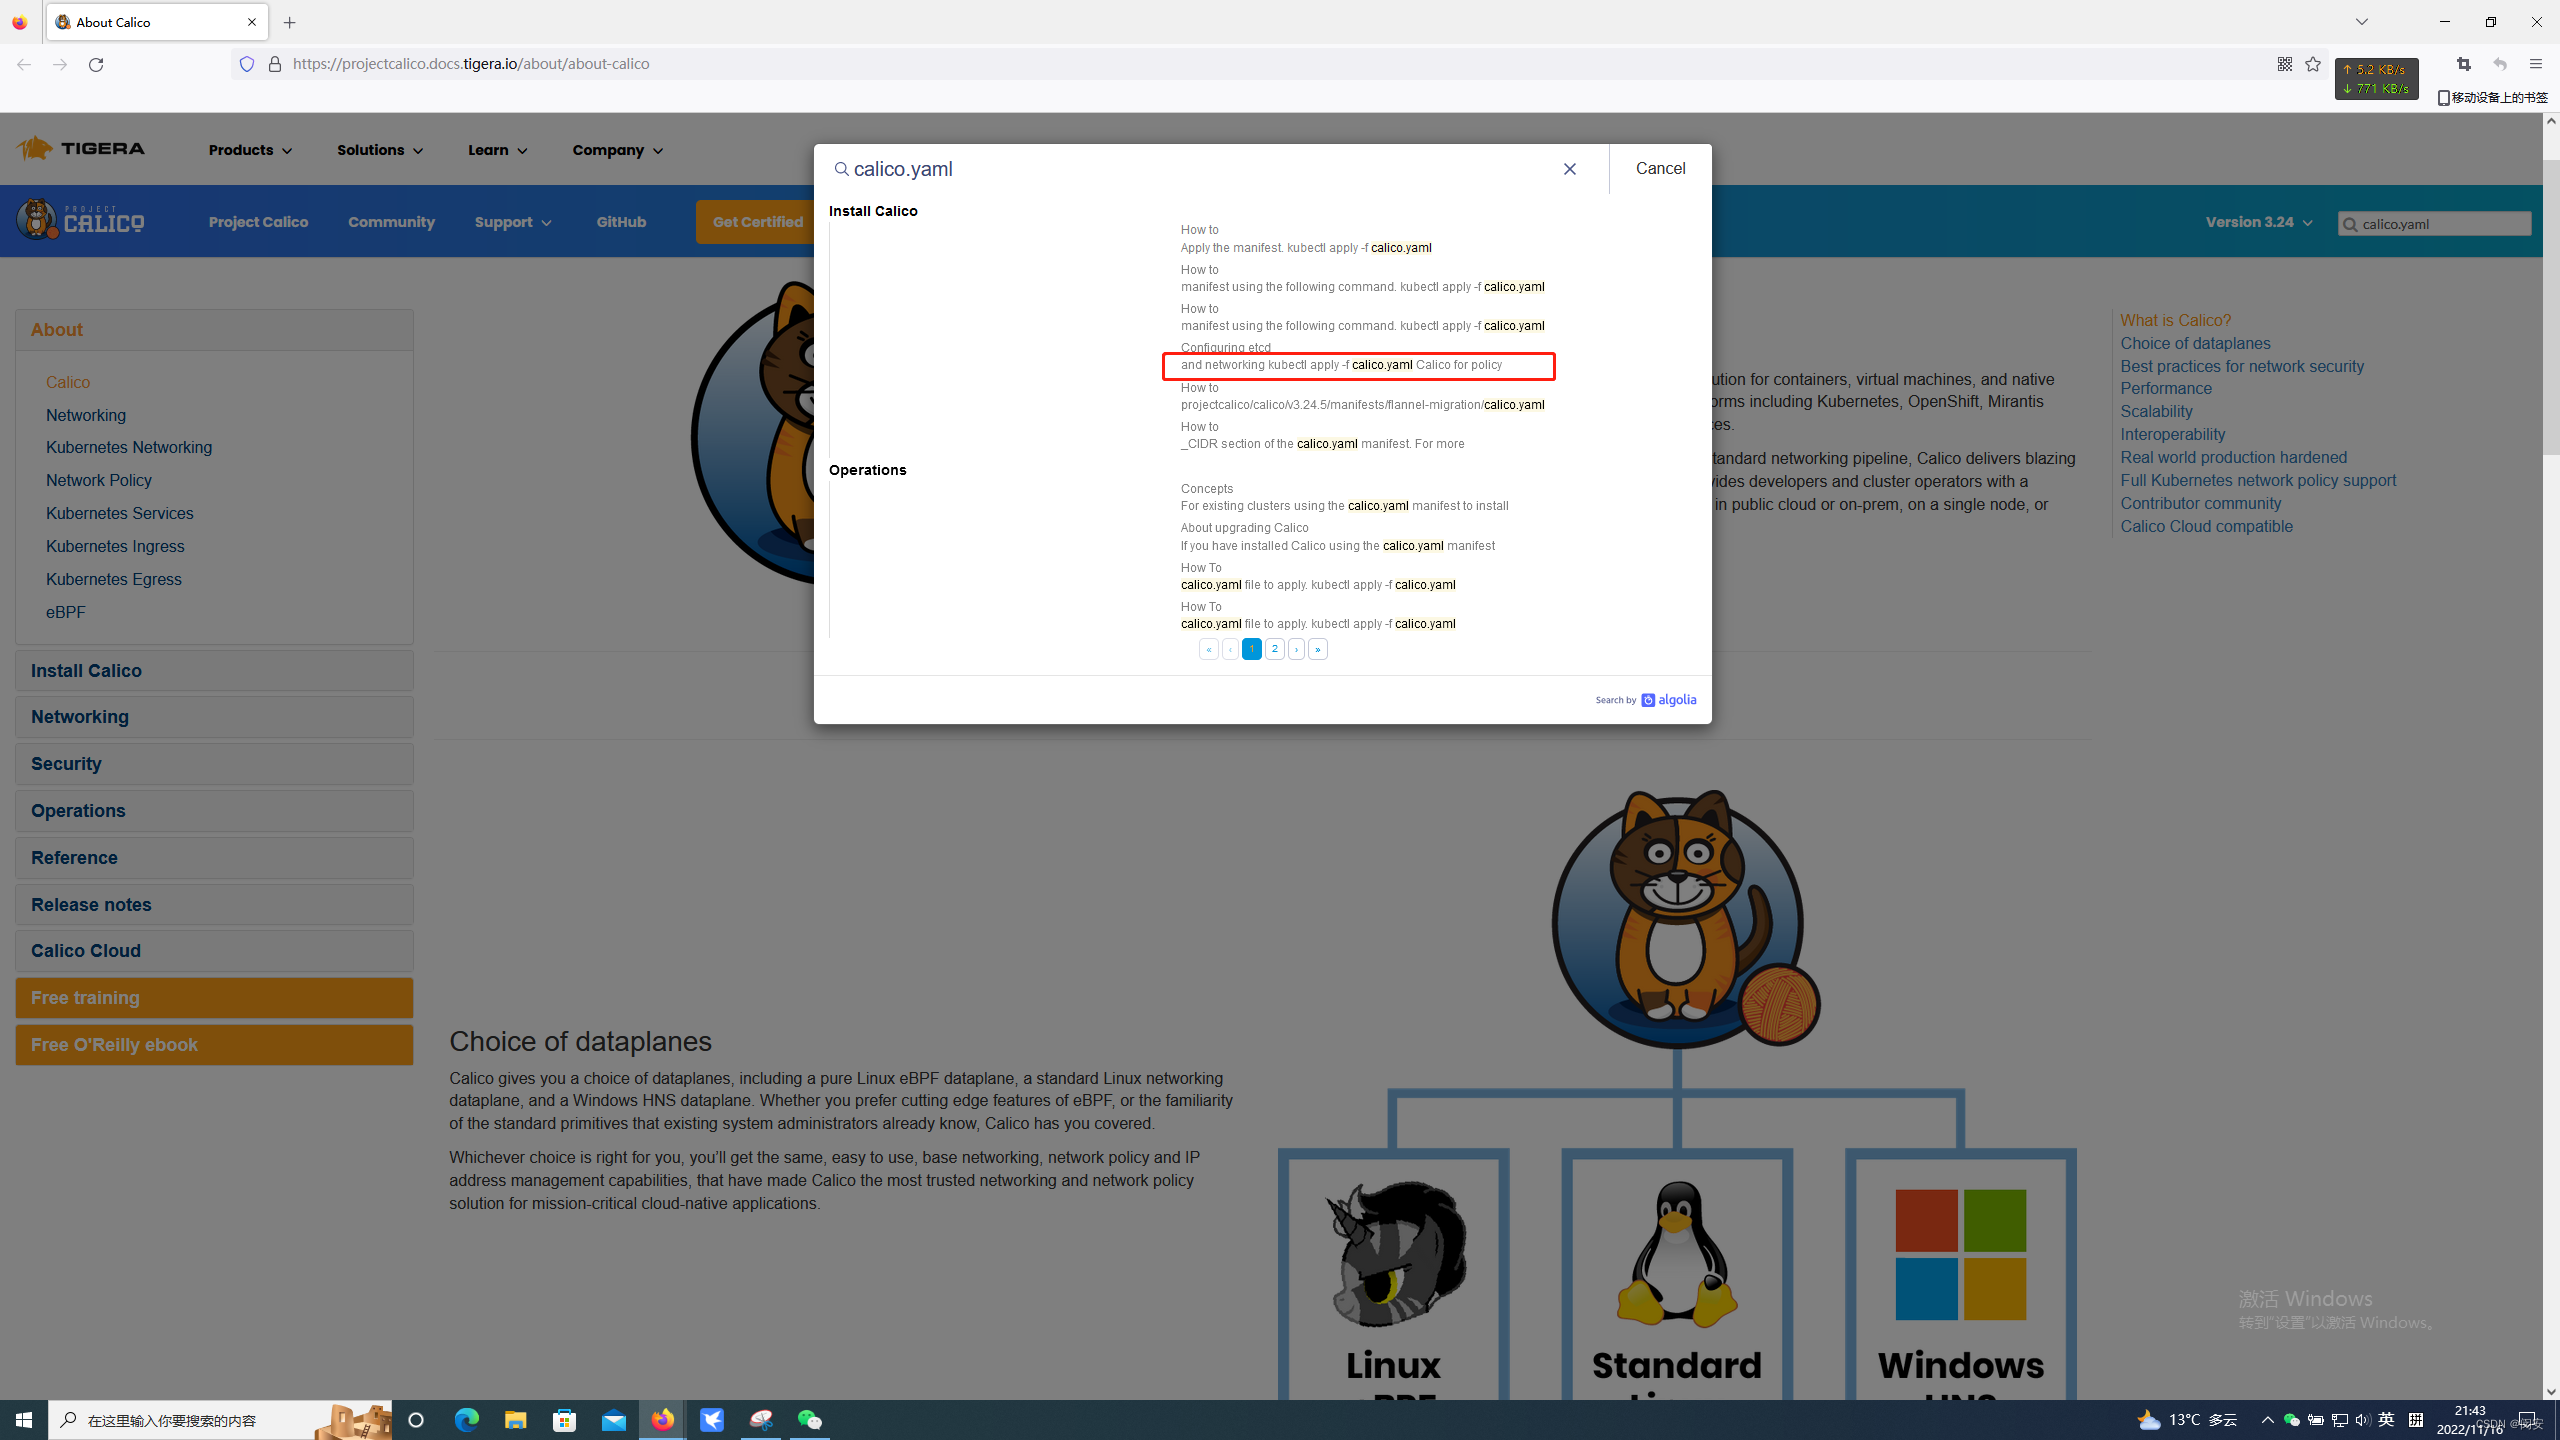Jump to last results page arrow
Image resolution: width=2560 pixels, height=1440 pixels.
[x=1318, y=649]
